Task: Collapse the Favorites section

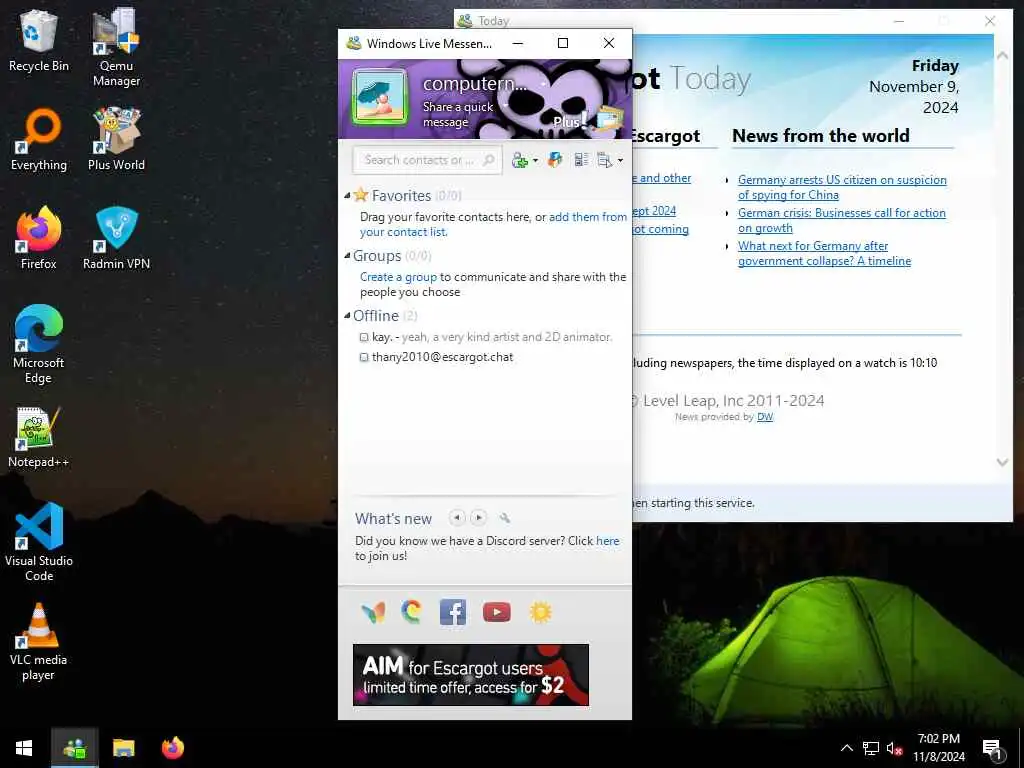Action: pyautogui.click(x=347, y=195)
